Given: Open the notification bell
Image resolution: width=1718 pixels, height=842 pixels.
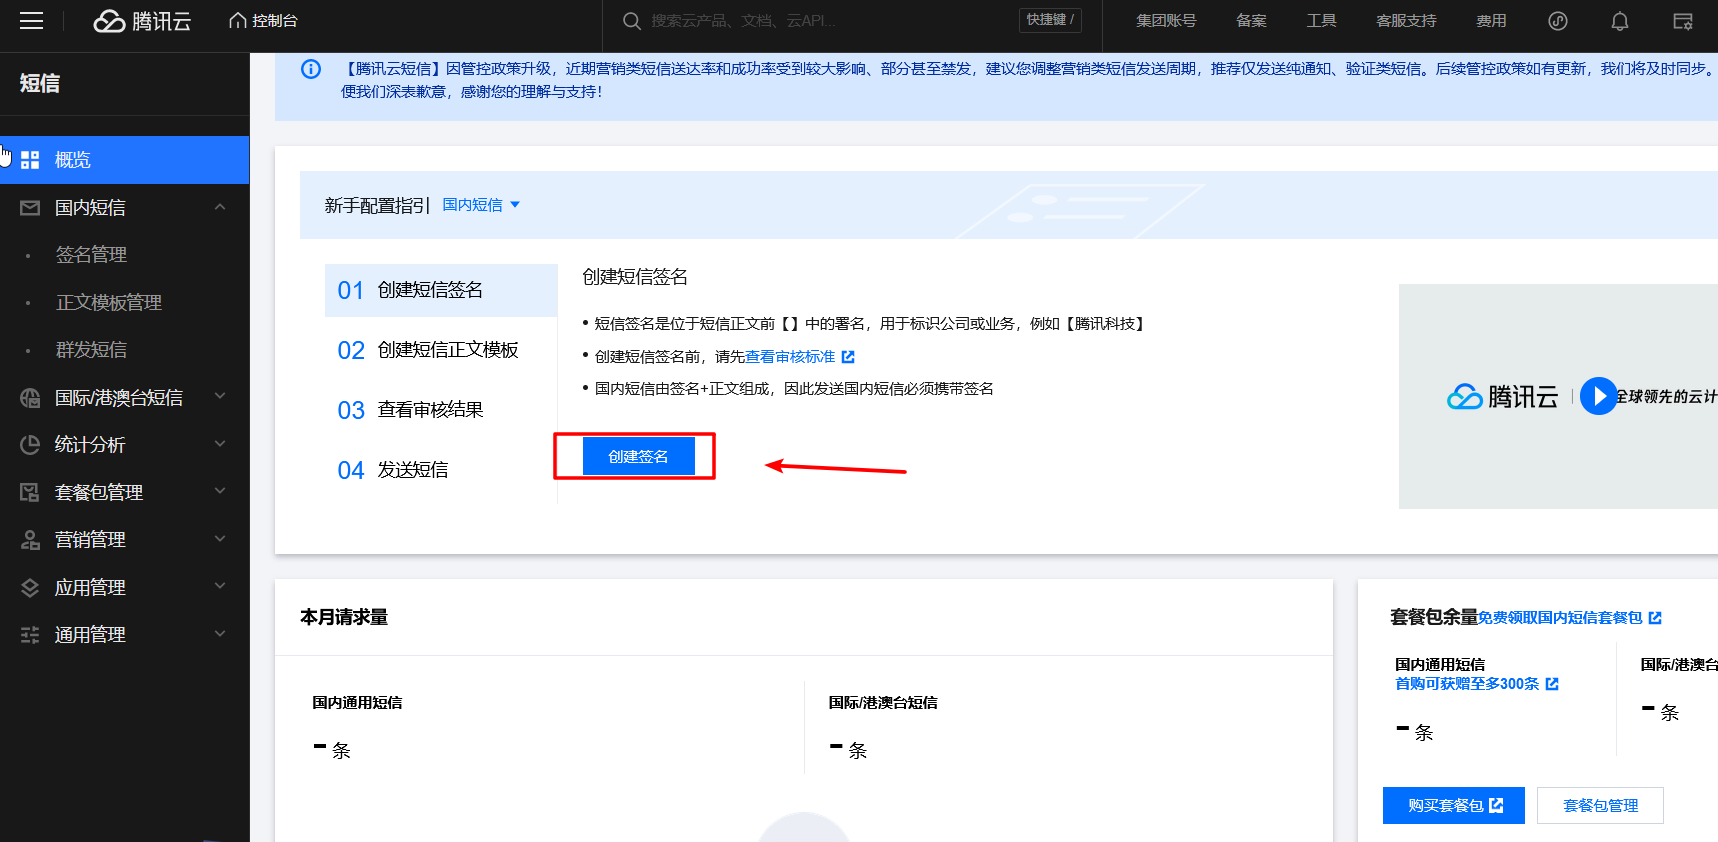Looking at the screenshot, I should (x=1620, y=21).
